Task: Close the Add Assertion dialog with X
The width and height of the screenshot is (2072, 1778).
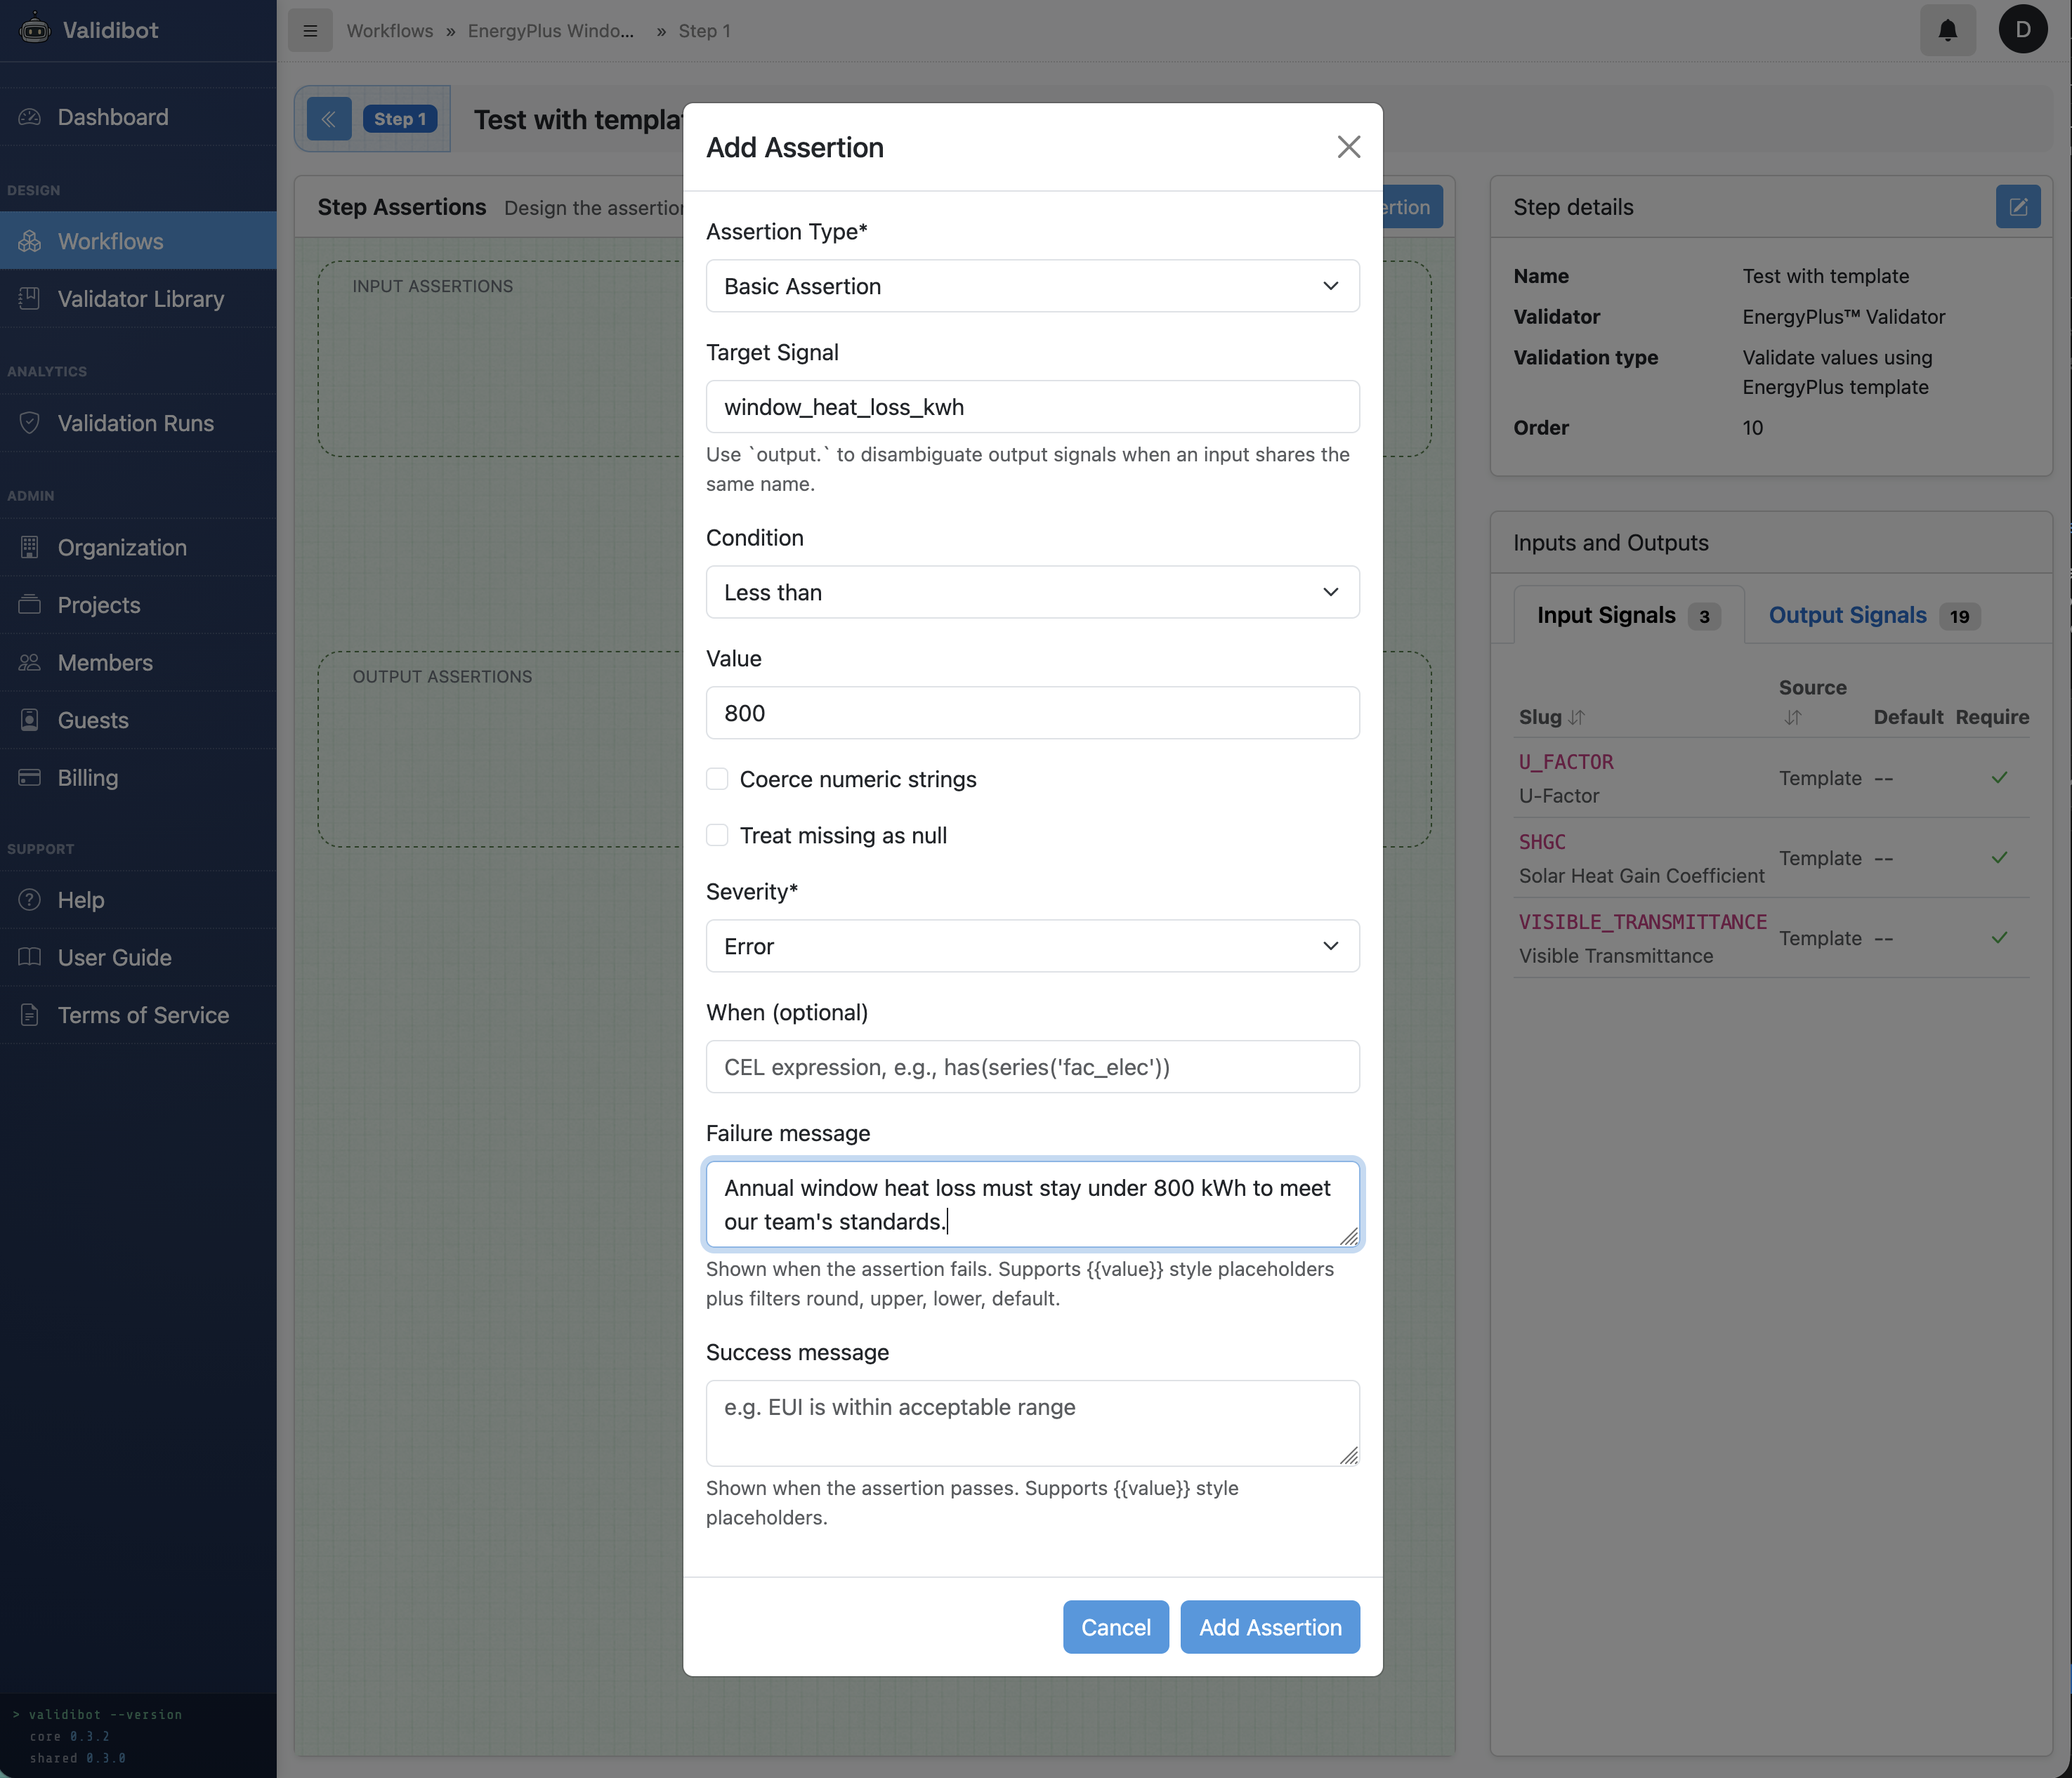Action: (x=1348, y=147)
